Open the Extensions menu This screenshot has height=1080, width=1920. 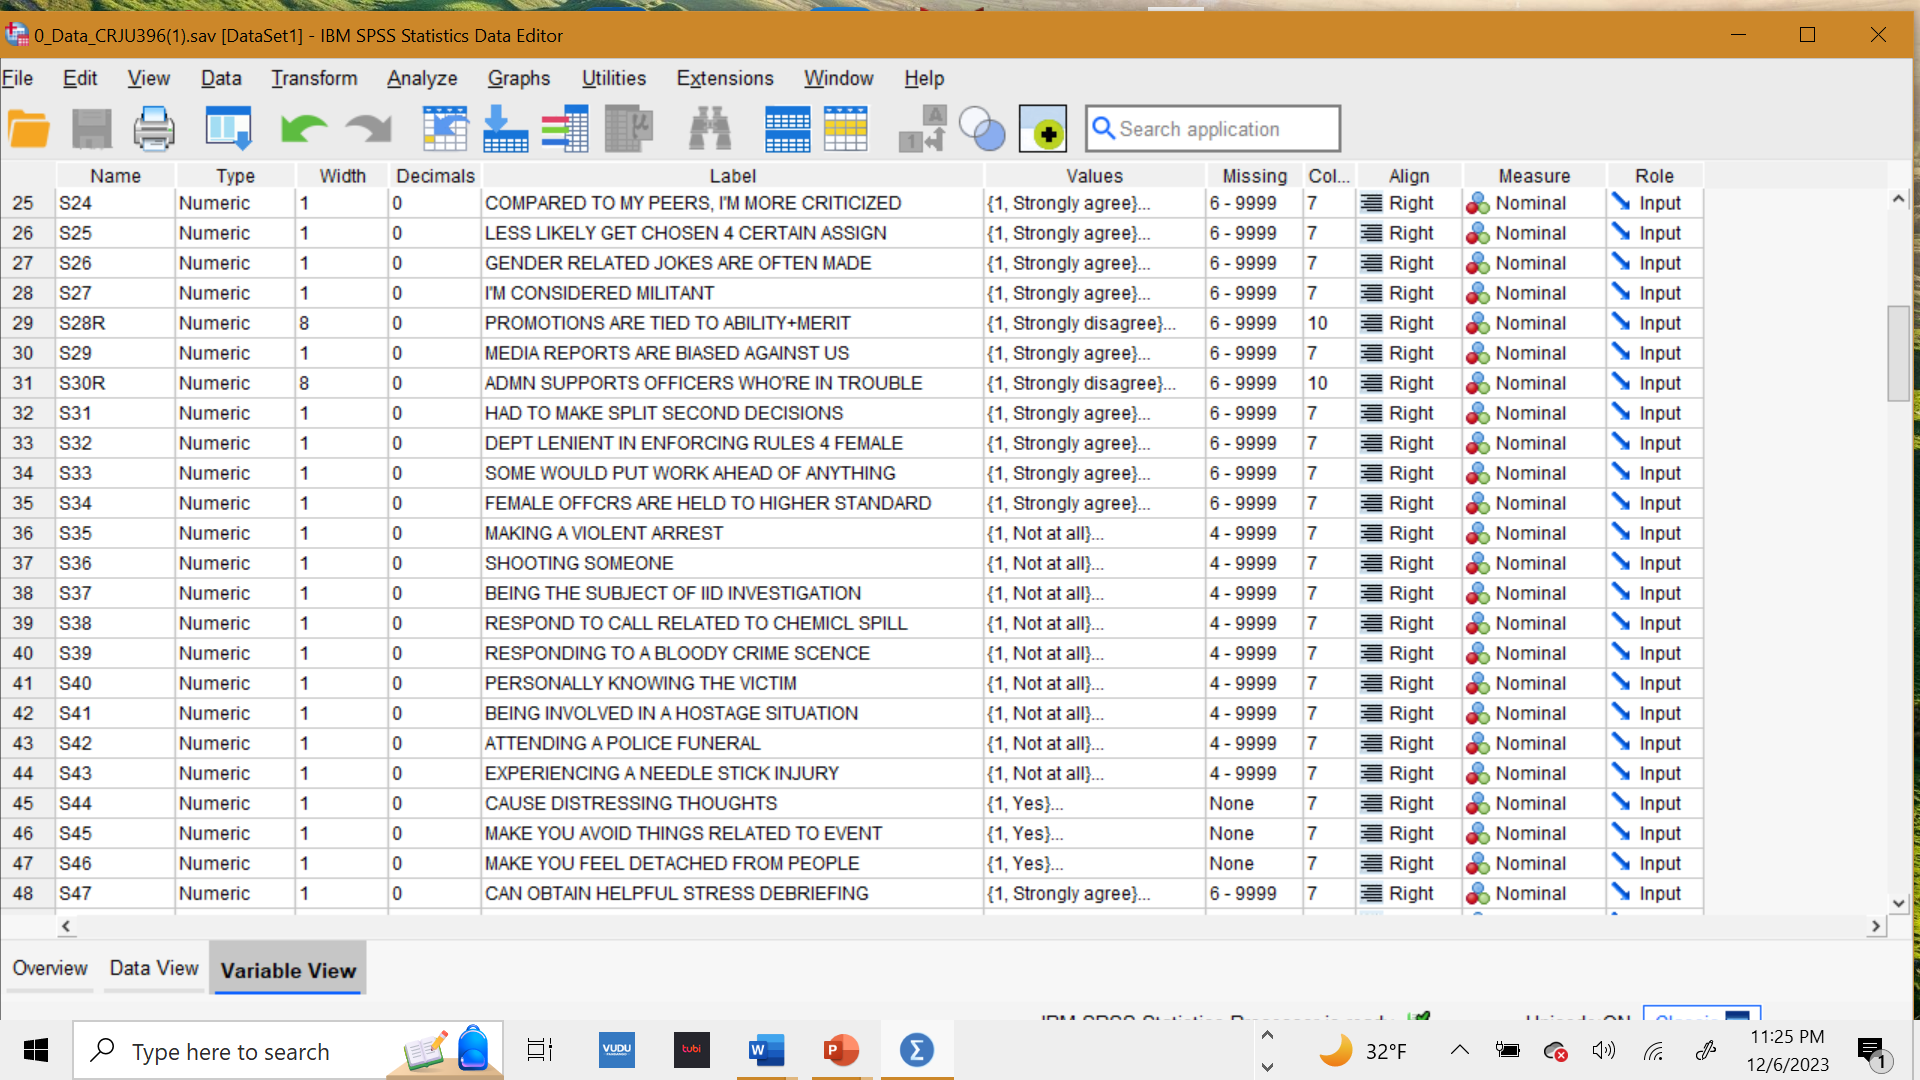[x=725, y=78]
